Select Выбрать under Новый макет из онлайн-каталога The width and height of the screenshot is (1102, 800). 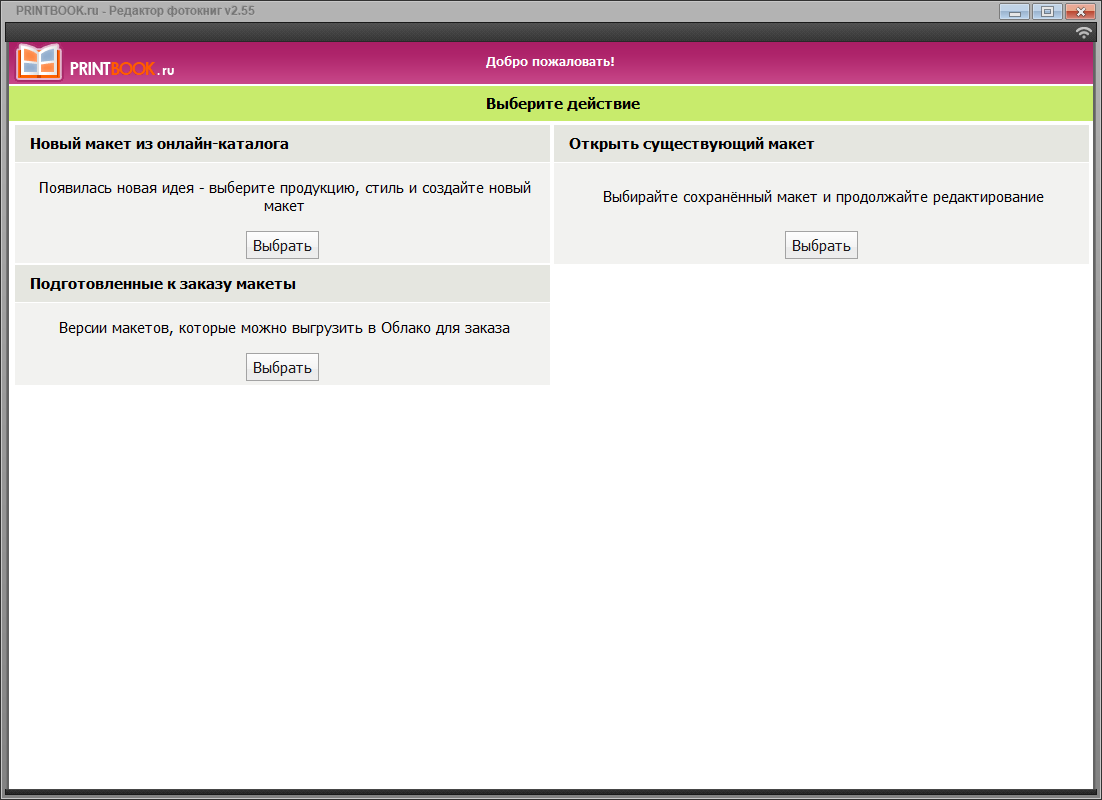pos(282,244)
